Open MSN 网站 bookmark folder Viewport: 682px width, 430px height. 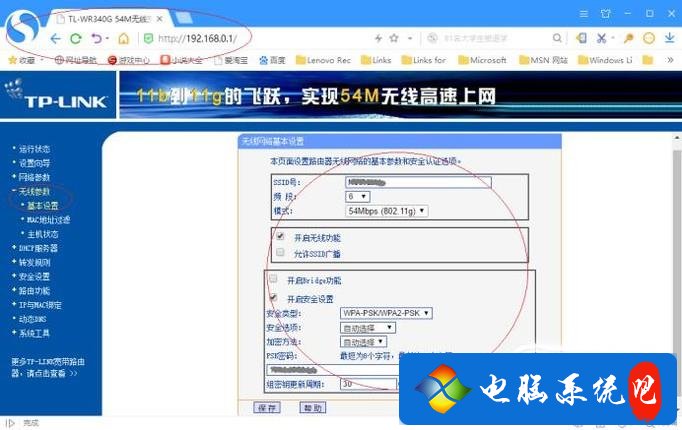(x=544, y=60)
